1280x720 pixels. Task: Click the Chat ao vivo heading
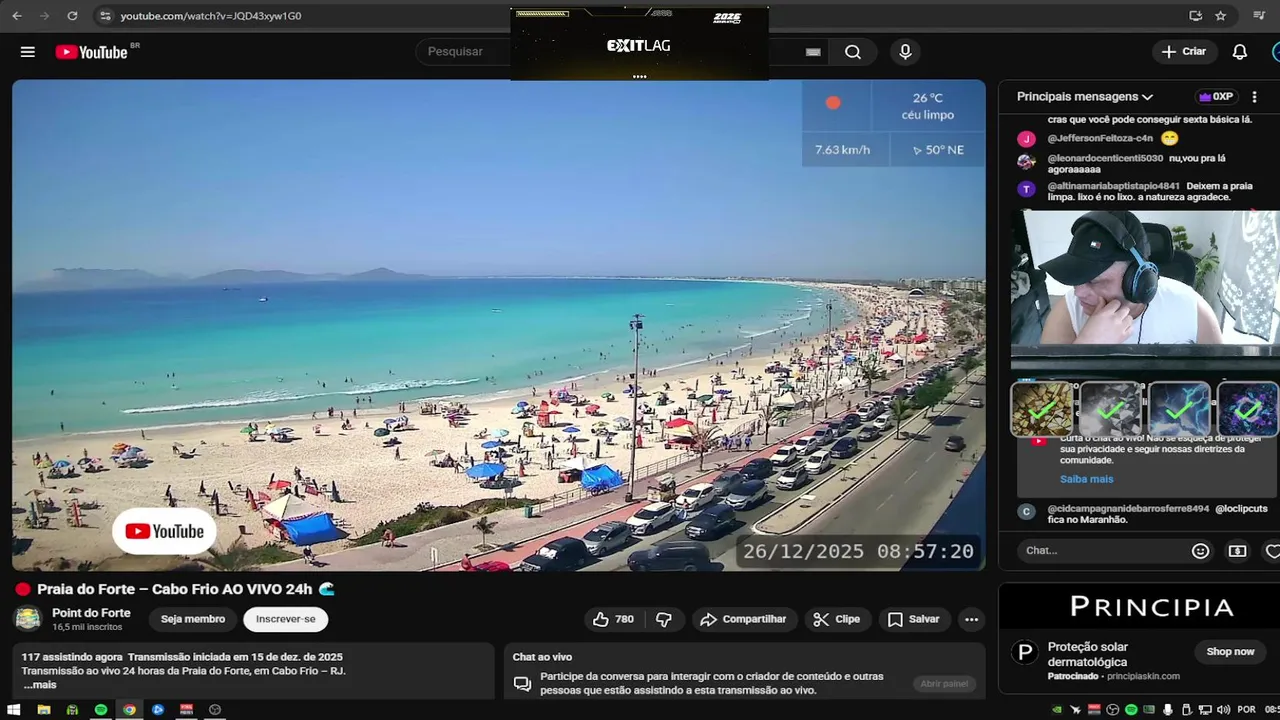[x=542, y=657]
